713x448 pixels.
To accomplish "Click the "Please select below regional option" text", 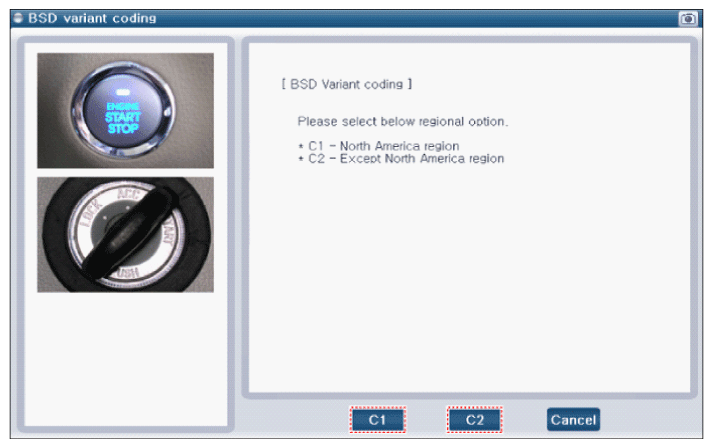I will [403, 121].
